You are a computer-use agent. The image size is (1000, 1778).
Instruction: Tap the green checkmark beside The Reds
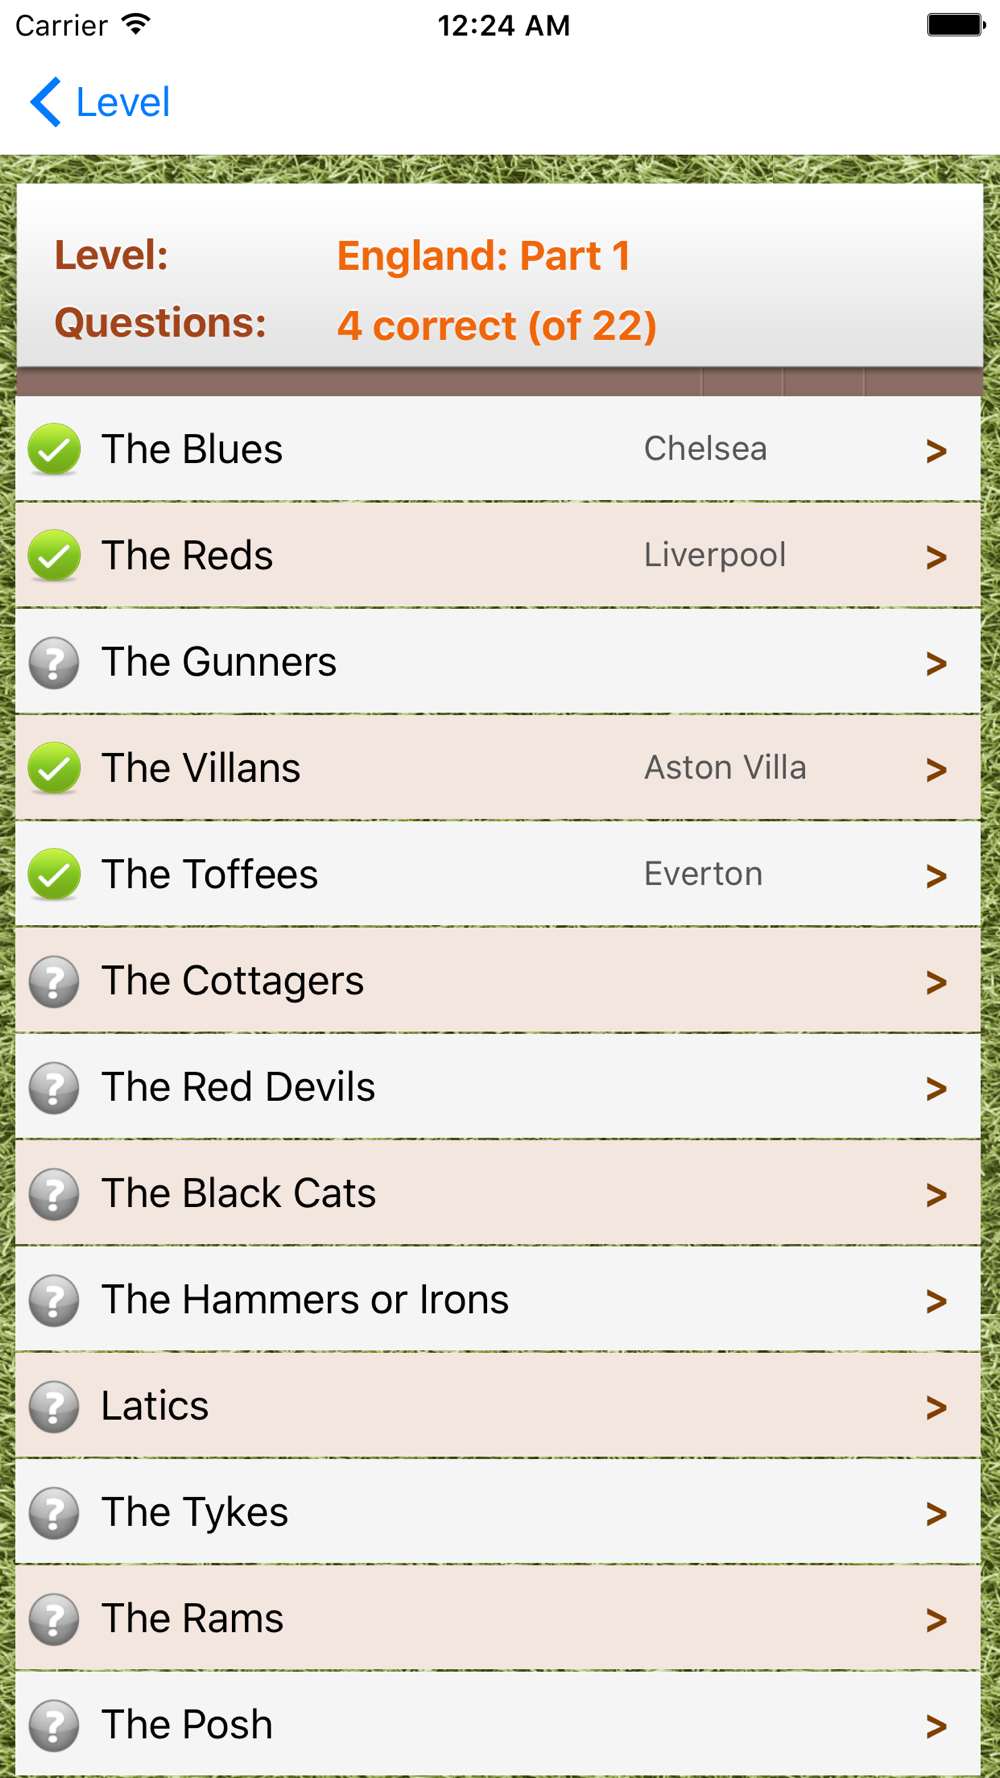coord(54,556)
